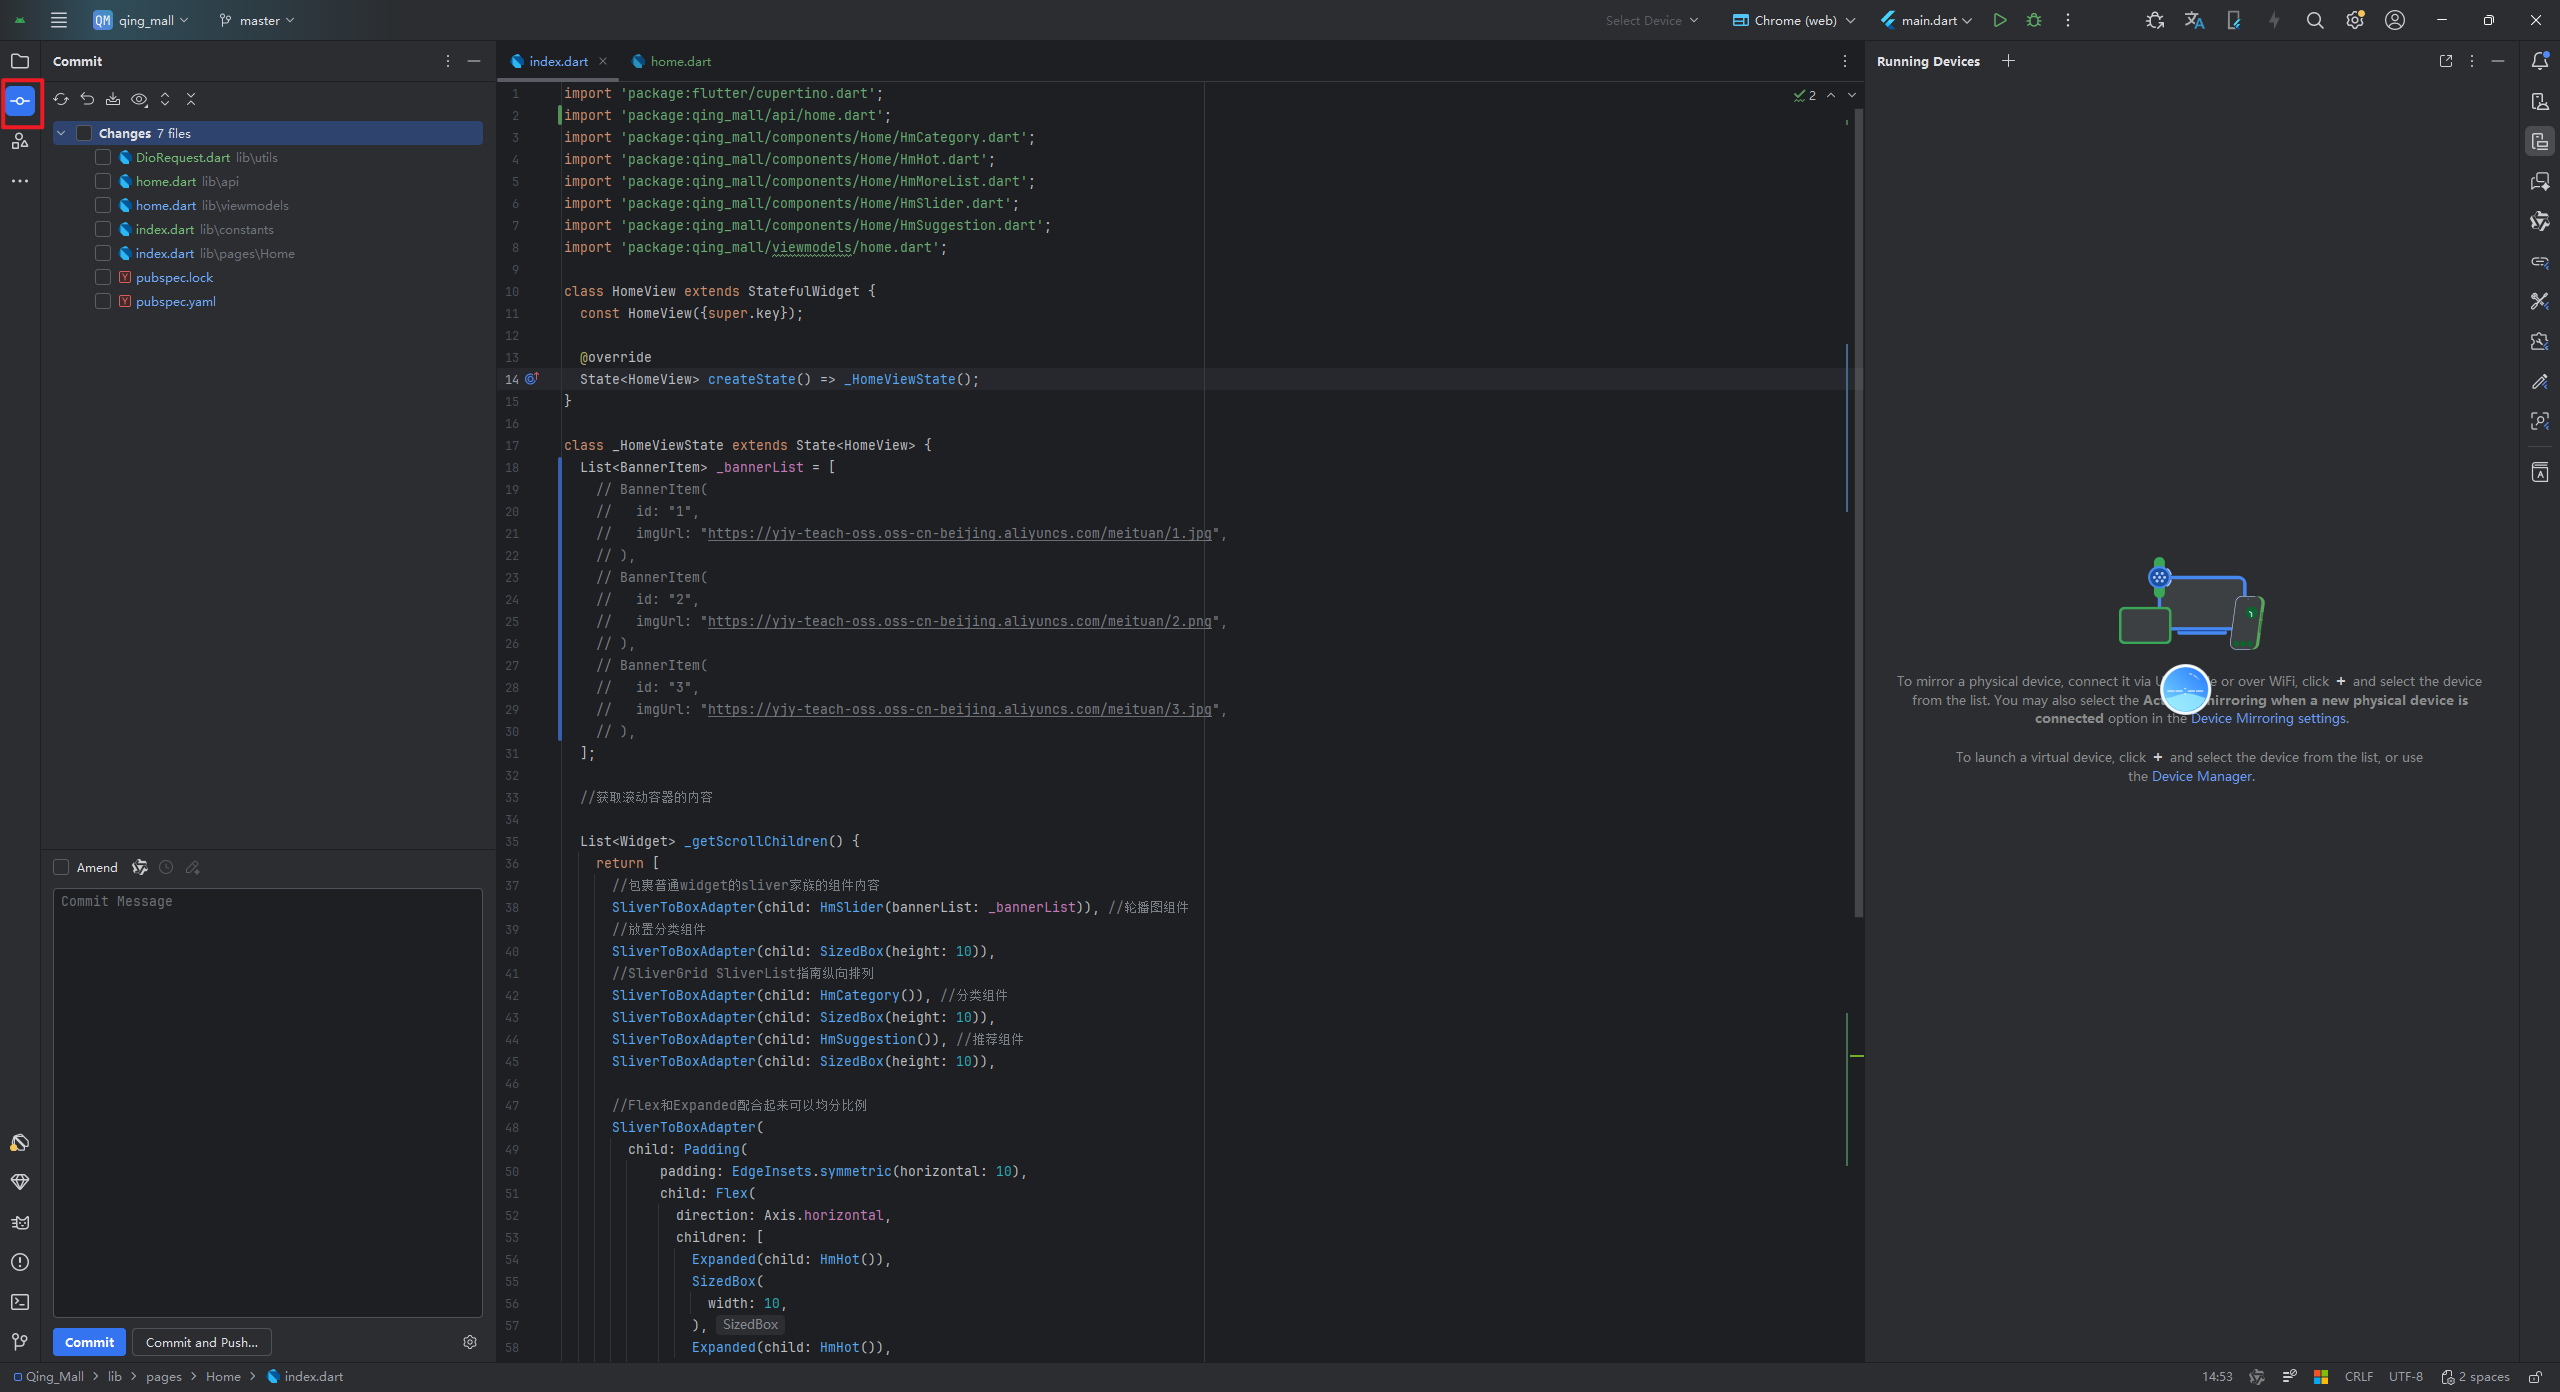Click into the Commit Message field
This screenshot has width=2560, height=1392.
point(268,1100)
